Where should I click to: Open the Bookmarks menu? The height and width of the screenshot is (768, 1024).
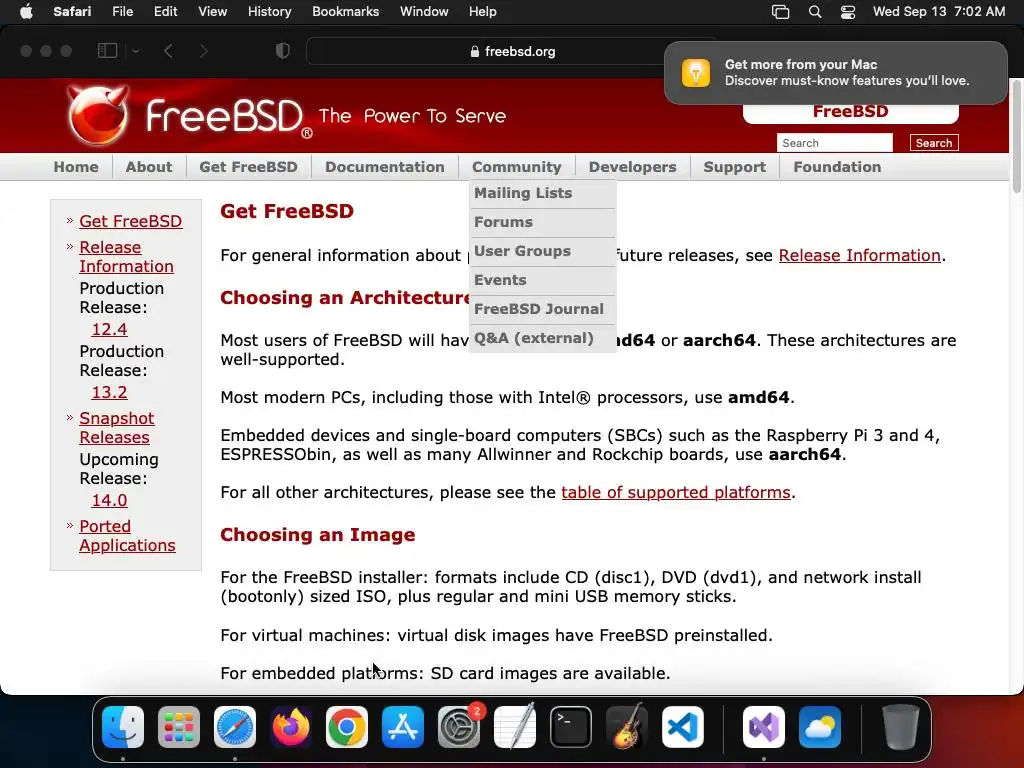pyautogui.click(x=345, y=12)
